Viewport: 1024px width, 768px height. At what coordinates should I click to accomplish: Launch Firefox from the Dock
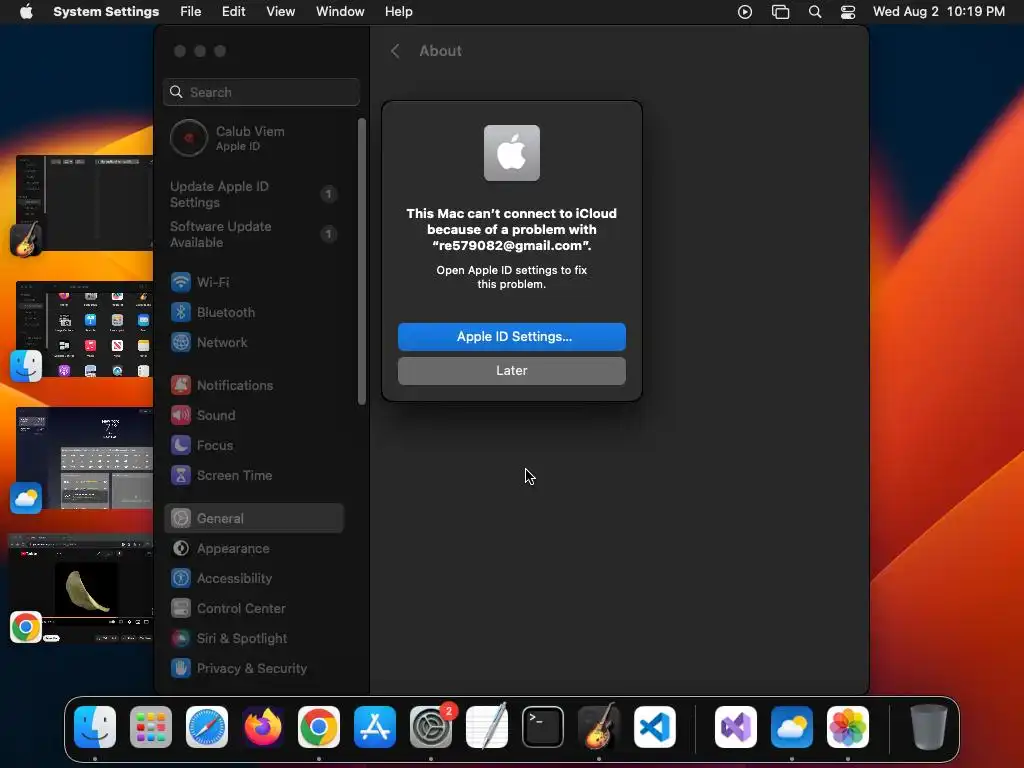point(263,727)
